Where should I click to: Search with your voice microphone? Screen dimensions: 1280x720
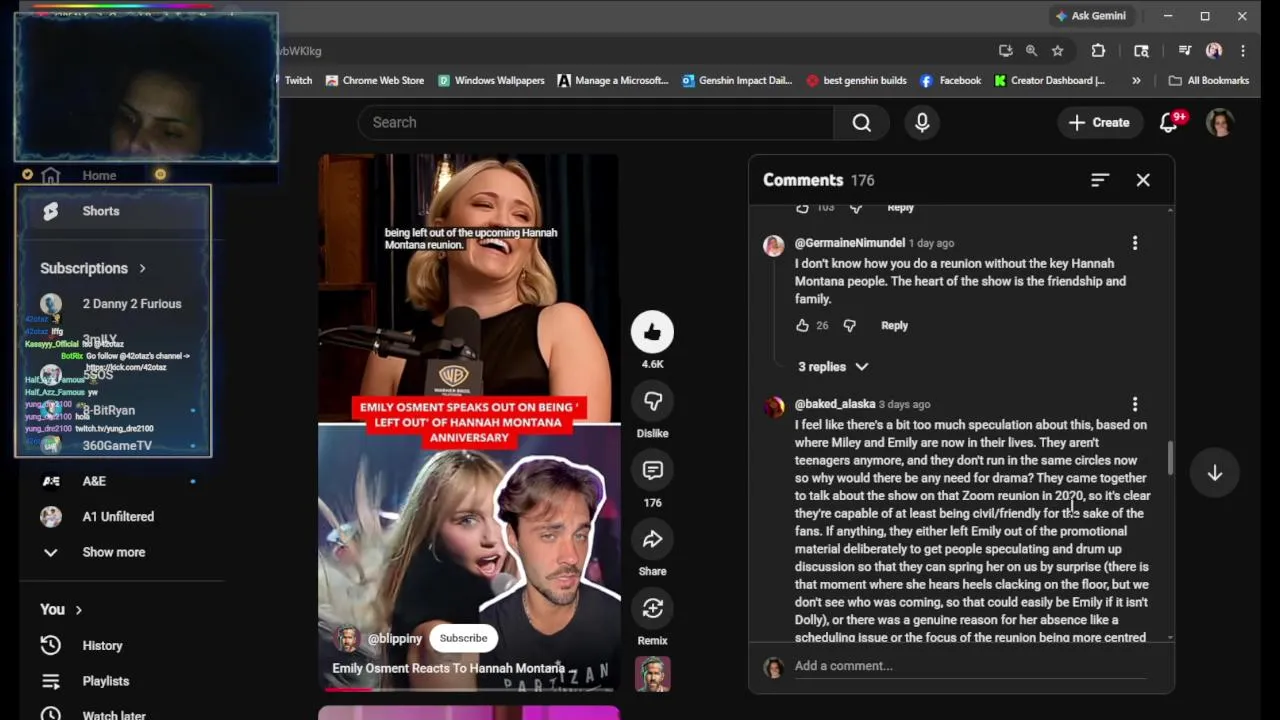click(x=922, y=122)
